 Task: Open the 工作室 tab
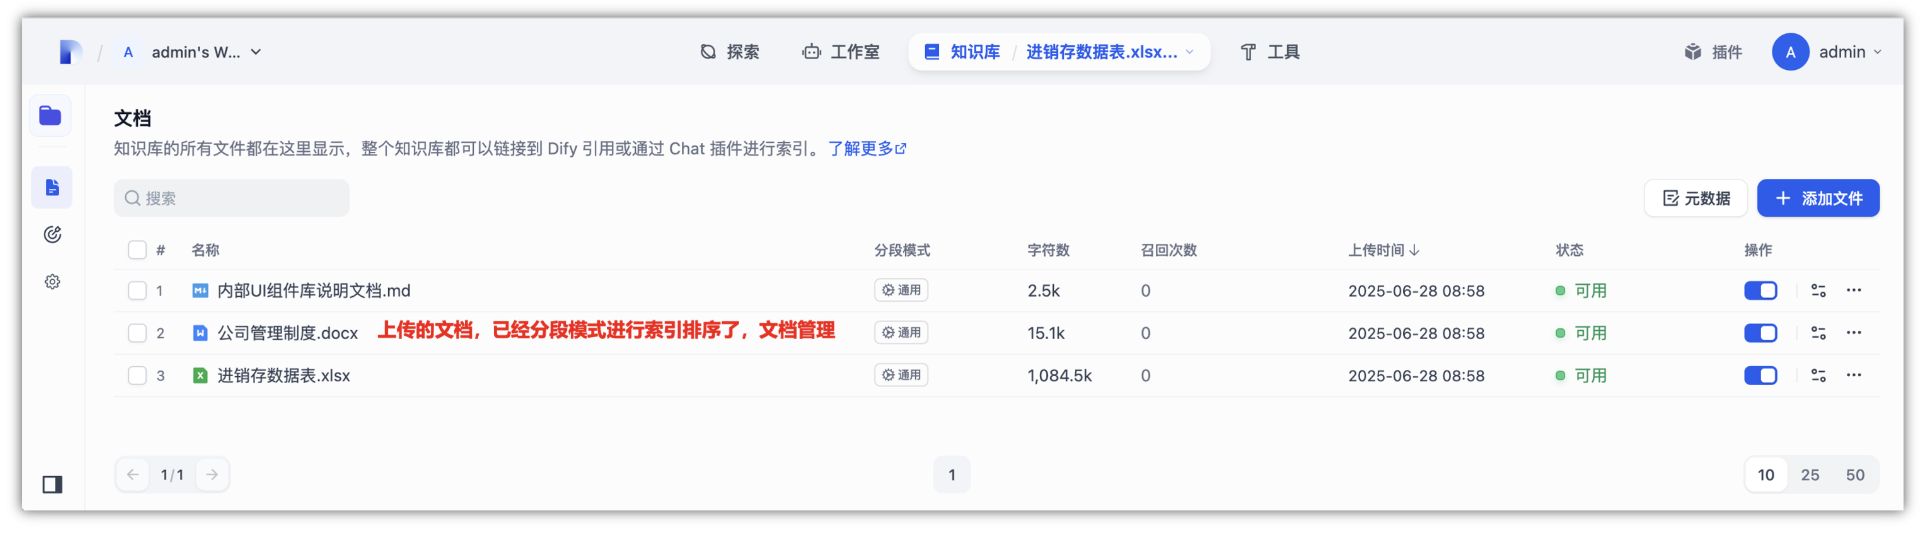coord(841,52)
